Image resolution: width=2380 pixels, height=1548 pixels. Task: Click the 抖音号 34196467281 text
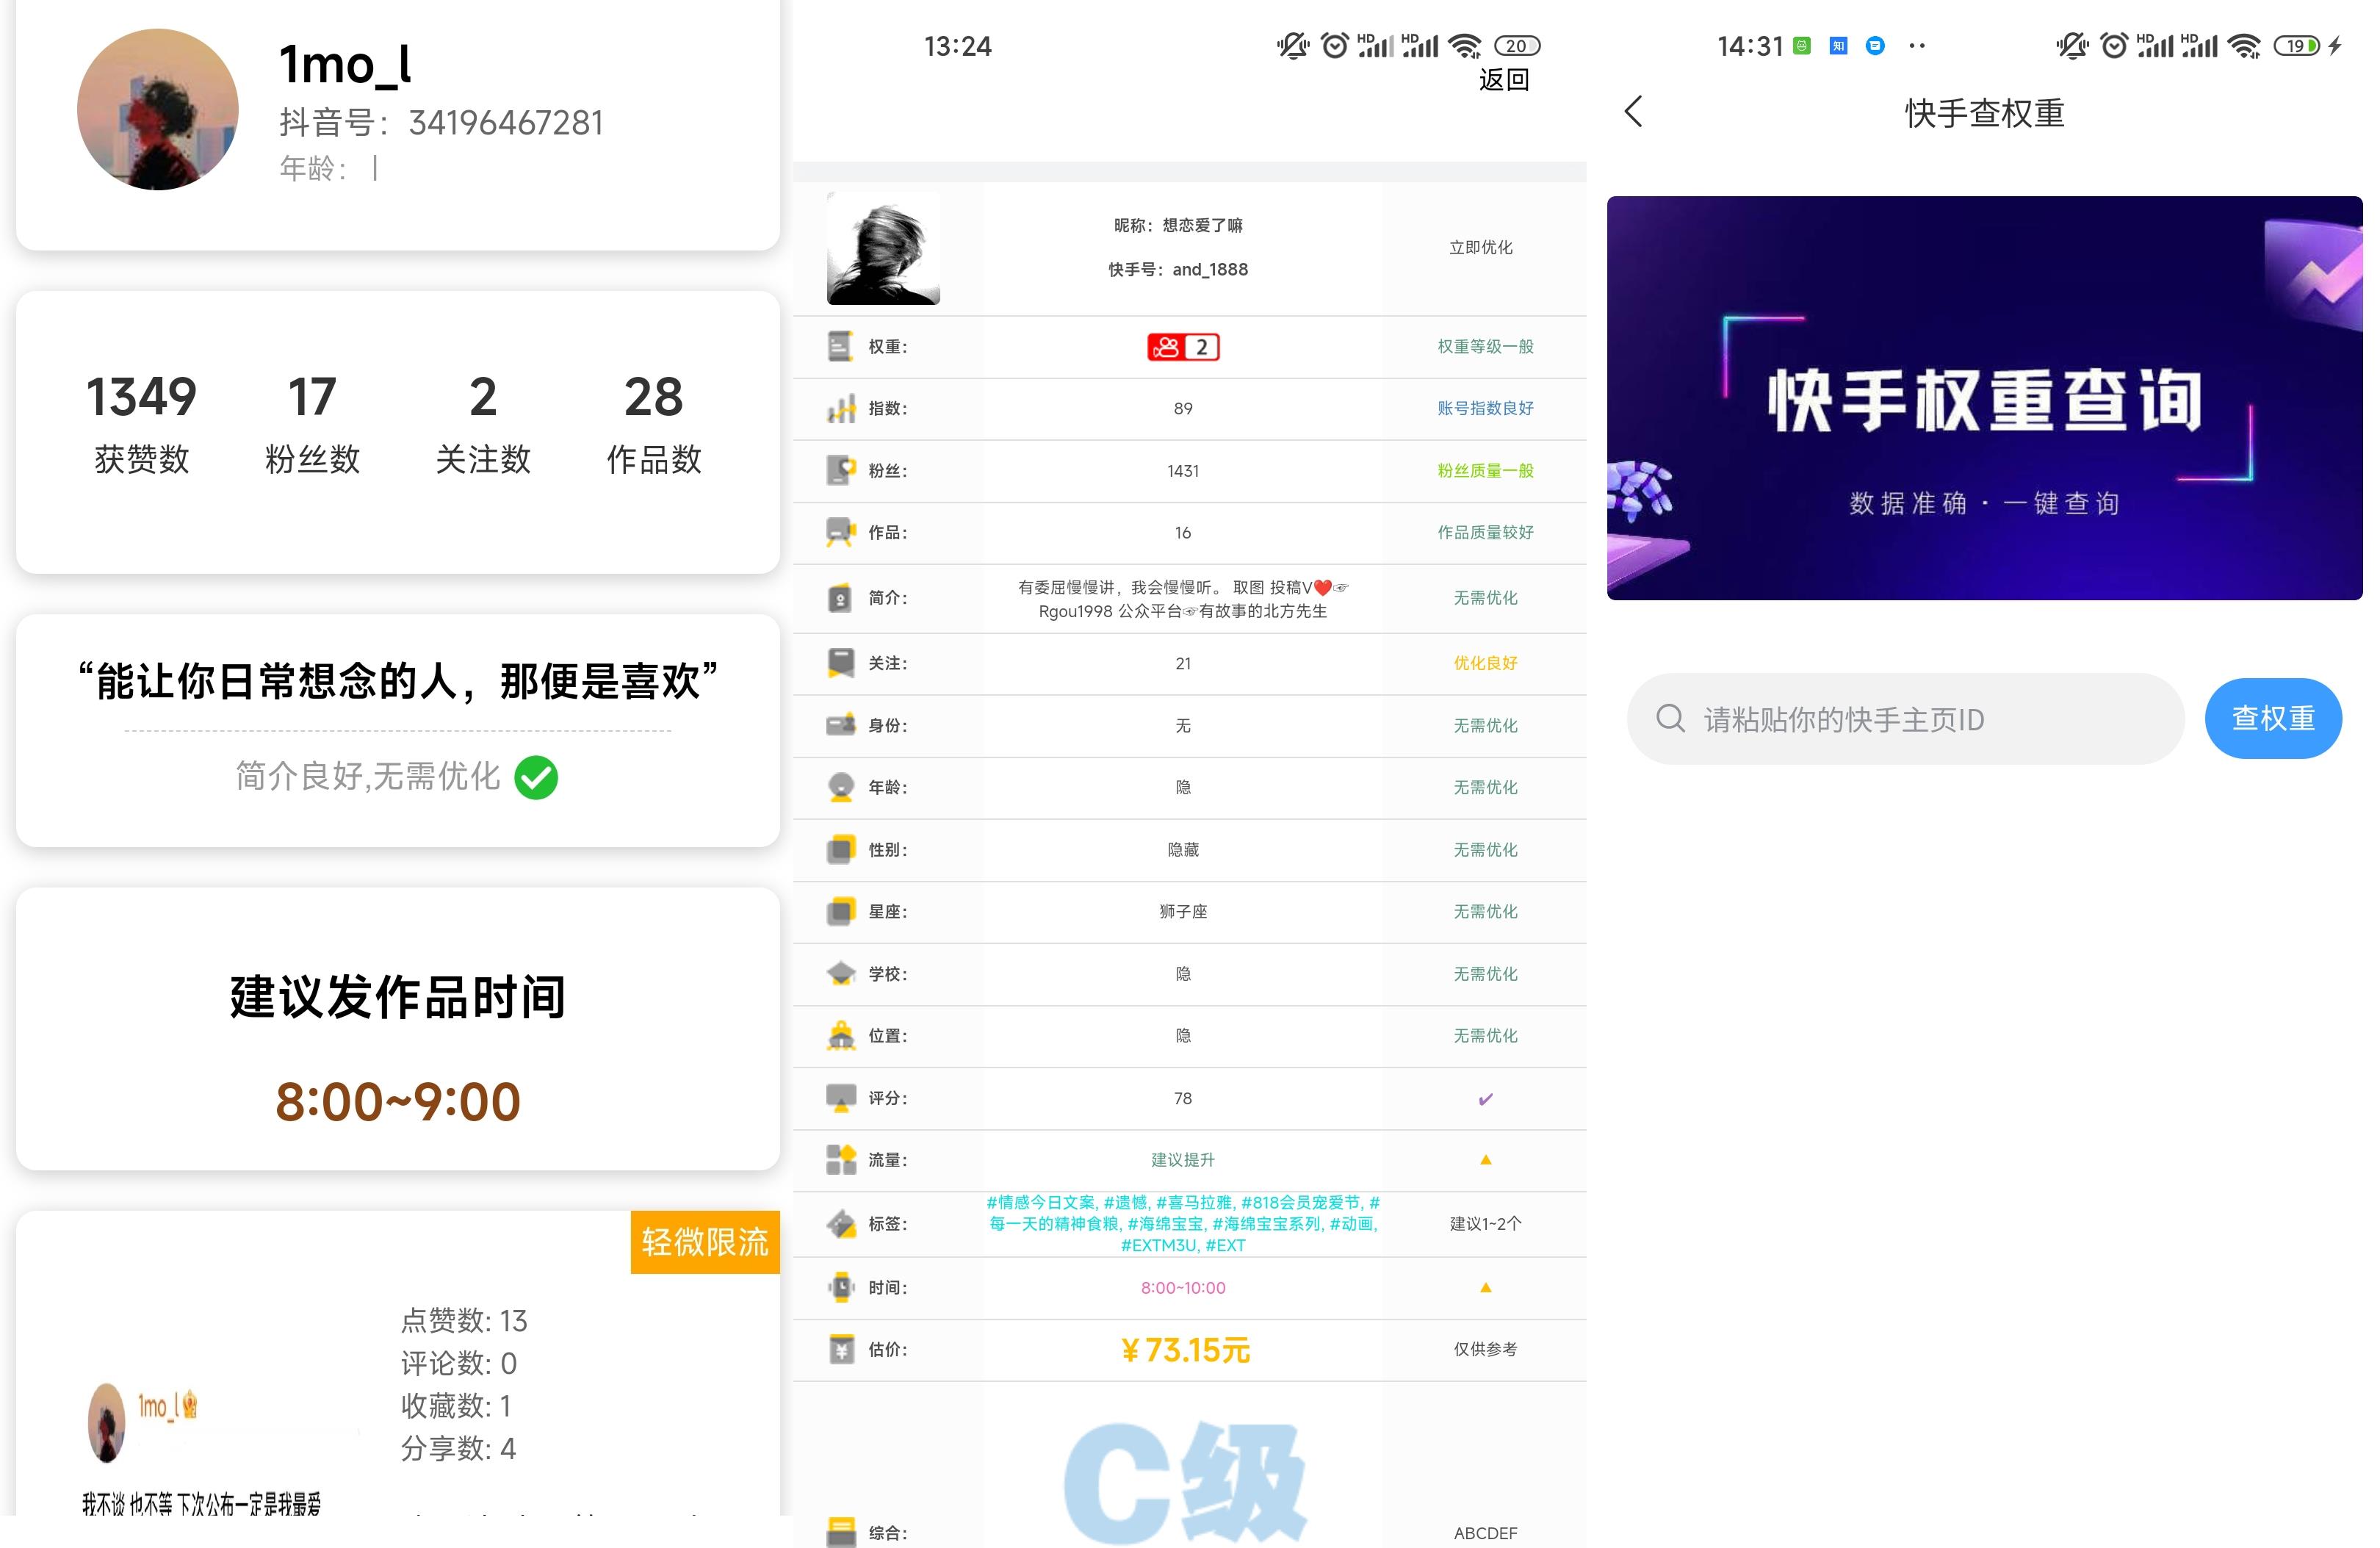(441, 122)
